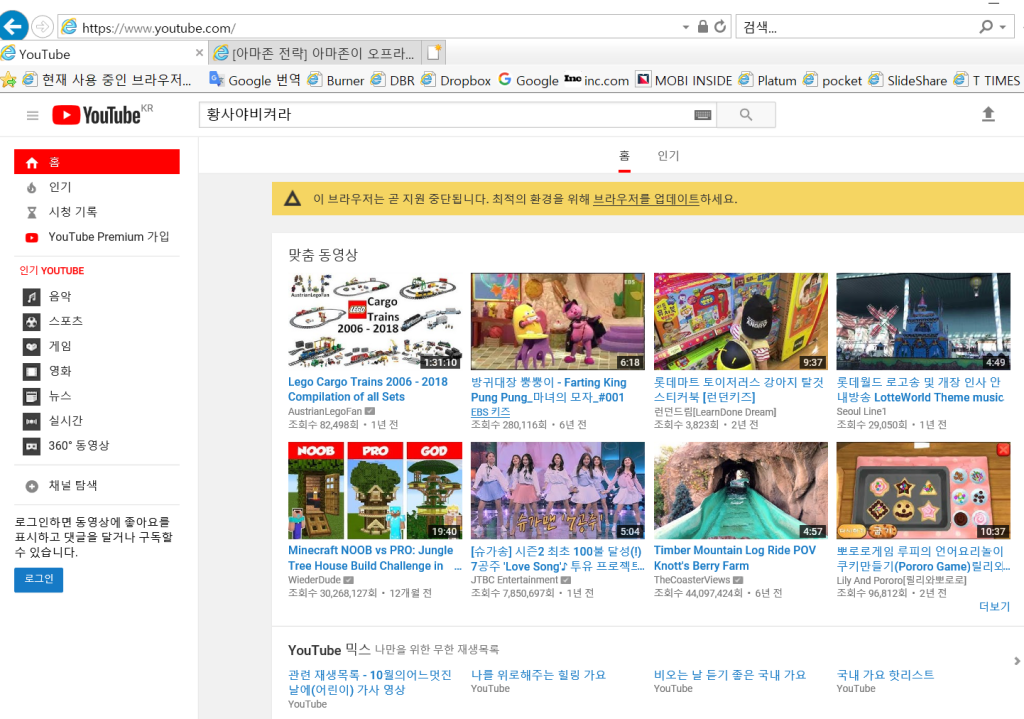Viewport: 1024px width, 719px height.
Task: Switch to the 인기 tab
Action: (x=668, y=155)
